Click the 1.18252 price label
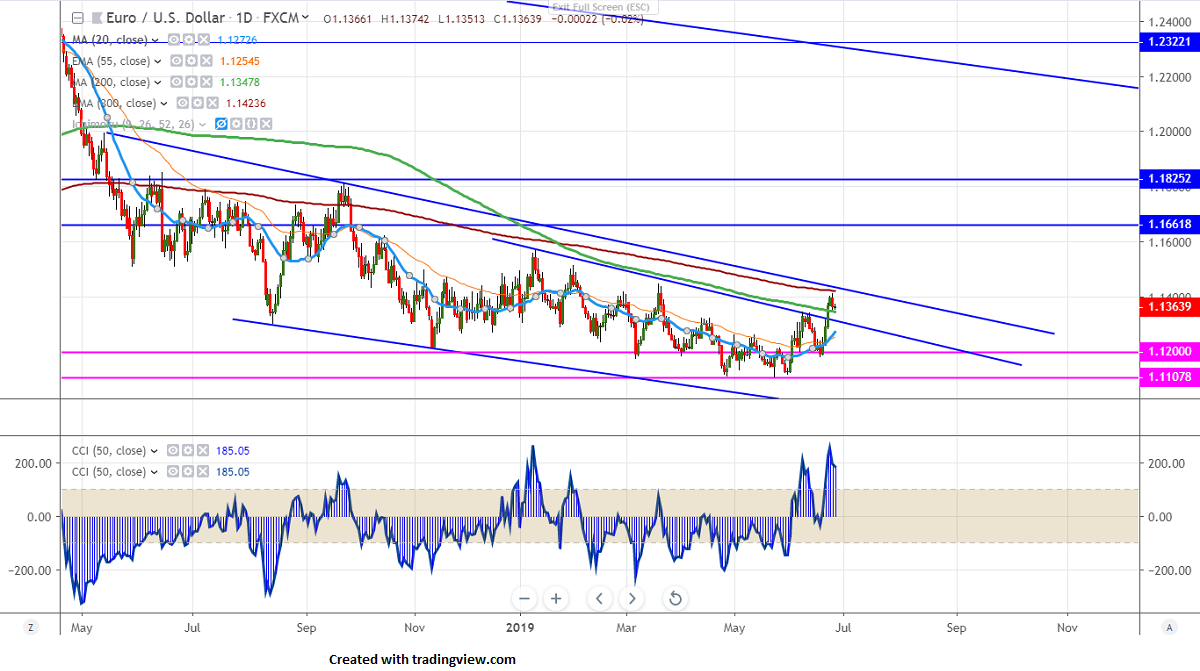This screenshot has height=671, width=1200. click(1168, 179)
